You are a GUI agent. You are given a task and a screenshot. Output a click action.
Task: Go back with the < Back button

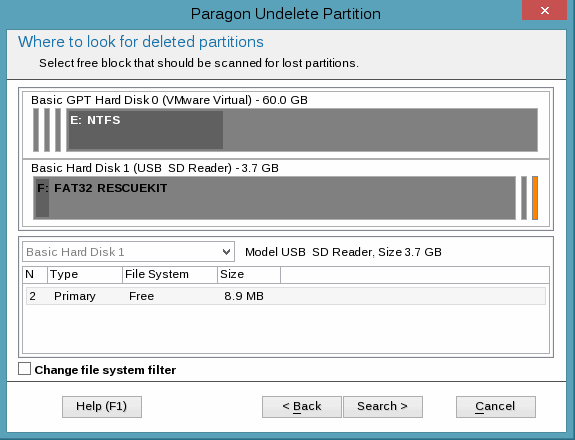[301, 407]
